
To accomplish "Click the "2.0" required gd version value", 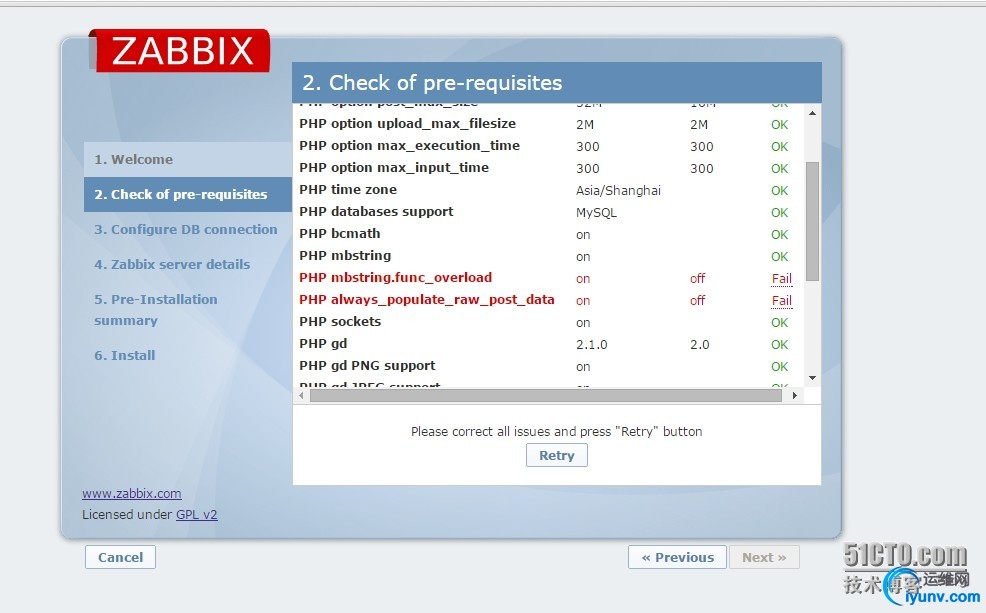I will (699, 345).
